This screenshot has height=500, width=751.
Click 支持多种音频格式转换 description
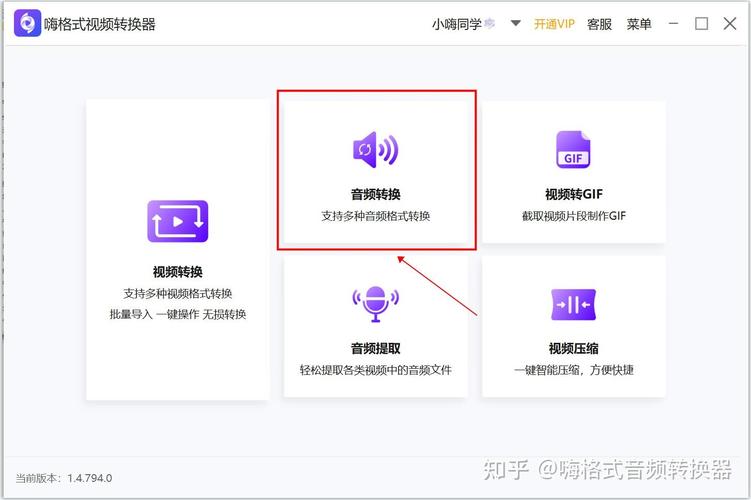[376, 216]
